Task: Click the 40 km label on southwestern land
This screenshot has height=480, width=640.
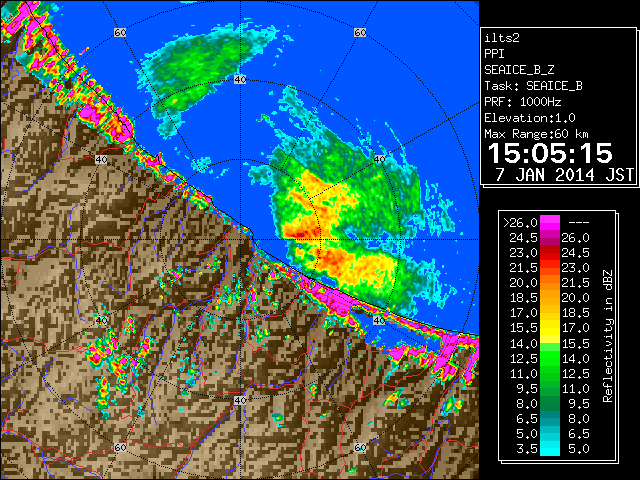Action: pyautogui.click(x=101, y=320)
